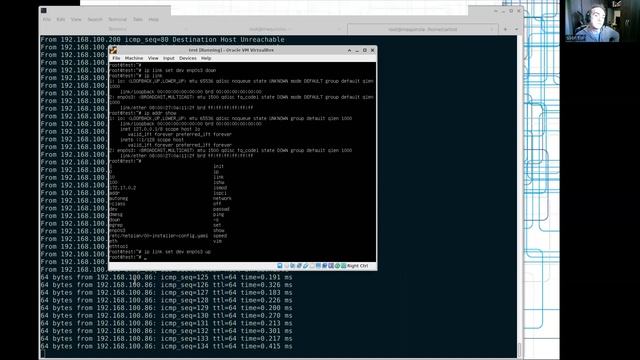Open the Terminal menu of the background terminal
This screenshot has height=360, width=640.
117,20
